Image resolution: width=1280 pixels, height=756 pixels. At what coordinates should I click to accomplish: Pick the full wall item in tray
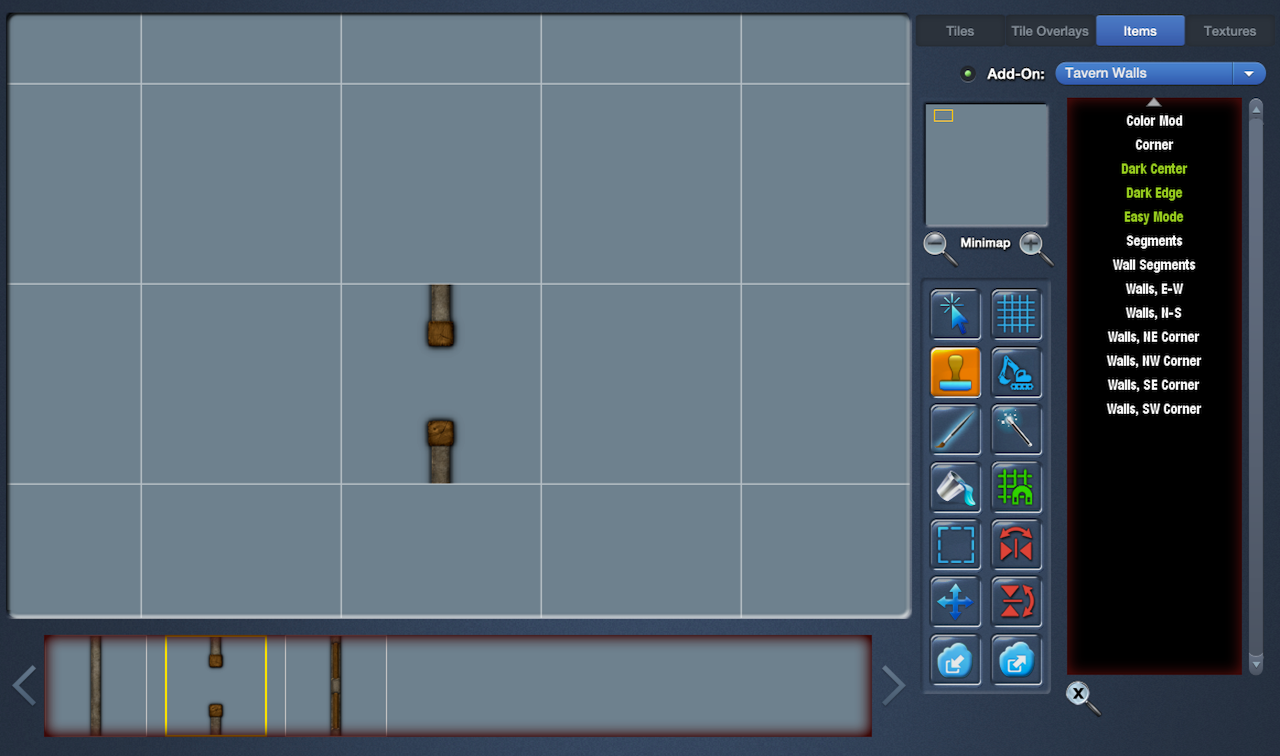(x=96, y=686)
